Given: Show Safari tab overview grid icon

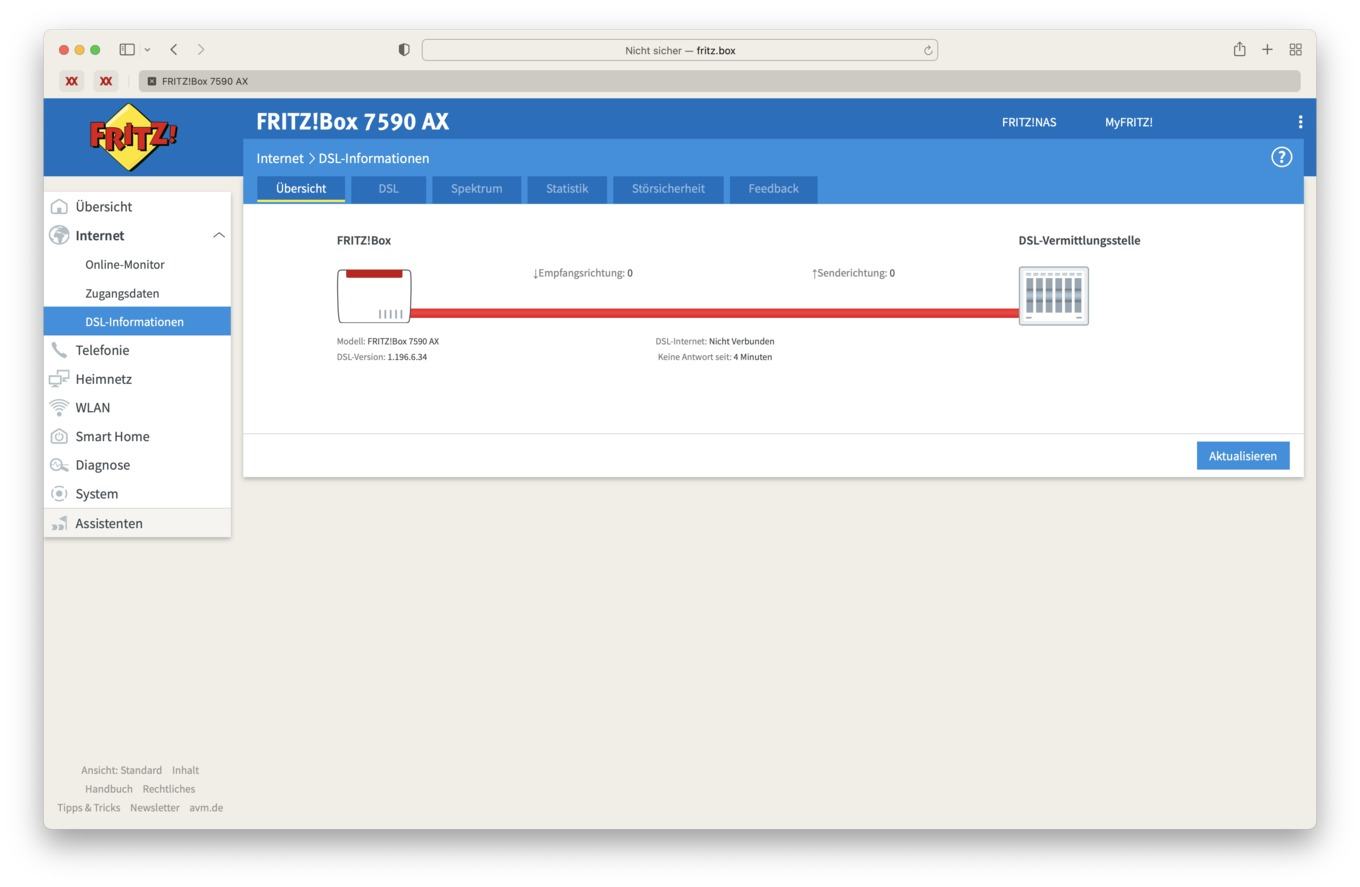Looking at the screenshot, I should click(1295, 49).
